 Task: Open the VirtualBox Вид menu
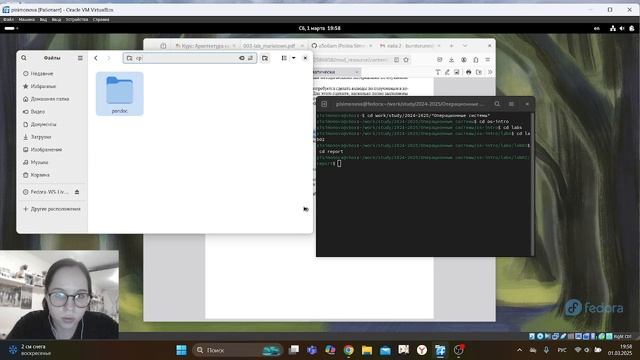tap(43, 20)
